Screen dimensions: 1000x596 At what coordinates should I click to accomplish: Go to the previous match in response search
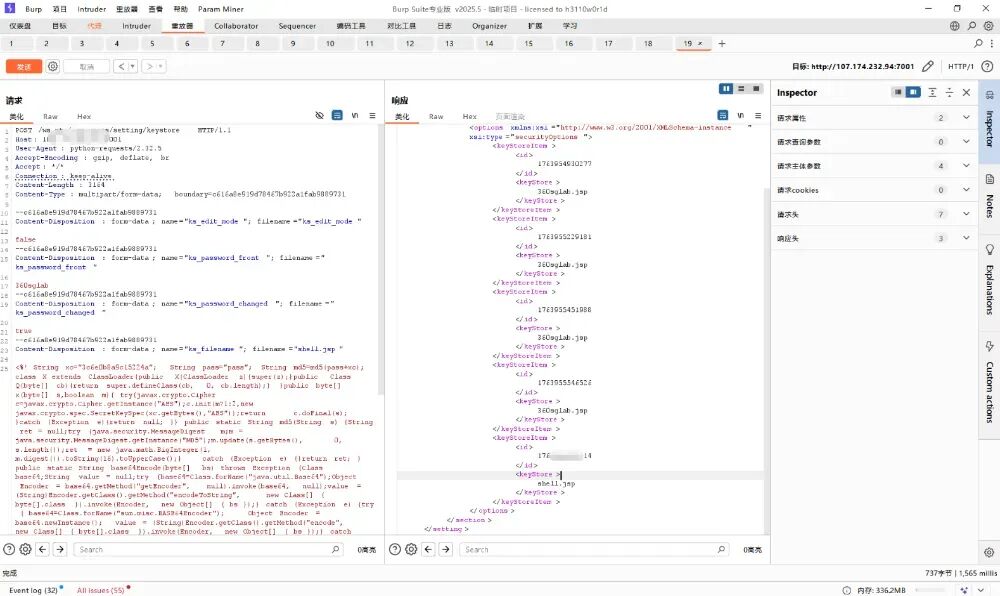pyautogui.click(x=429, y=549)
